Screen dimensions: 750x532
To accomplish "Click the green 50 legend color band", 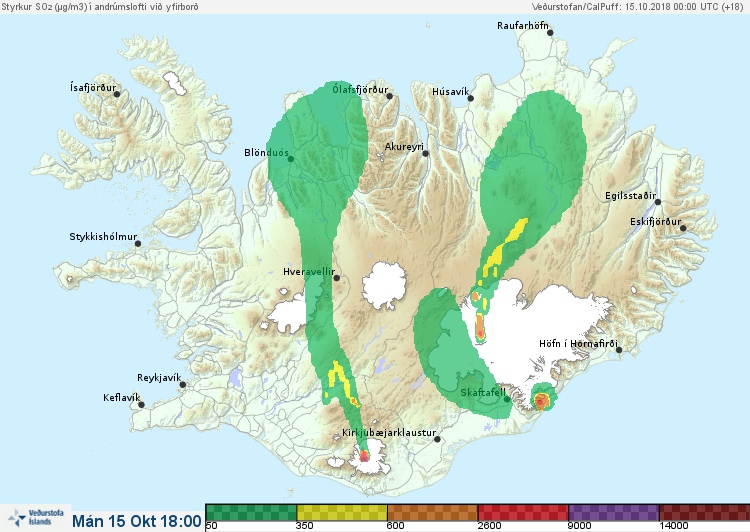I will pyautogui.click(x=251, y=512).
